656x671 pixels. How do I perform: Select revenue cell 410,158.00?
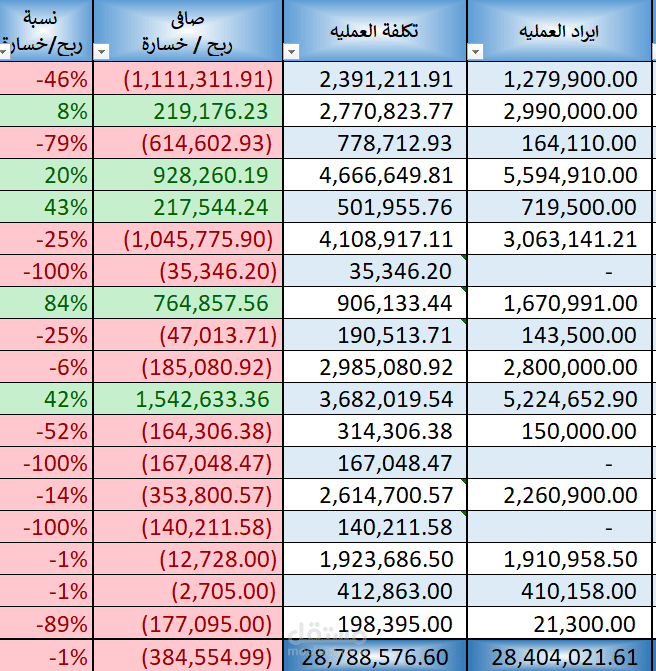click(559, 591)
